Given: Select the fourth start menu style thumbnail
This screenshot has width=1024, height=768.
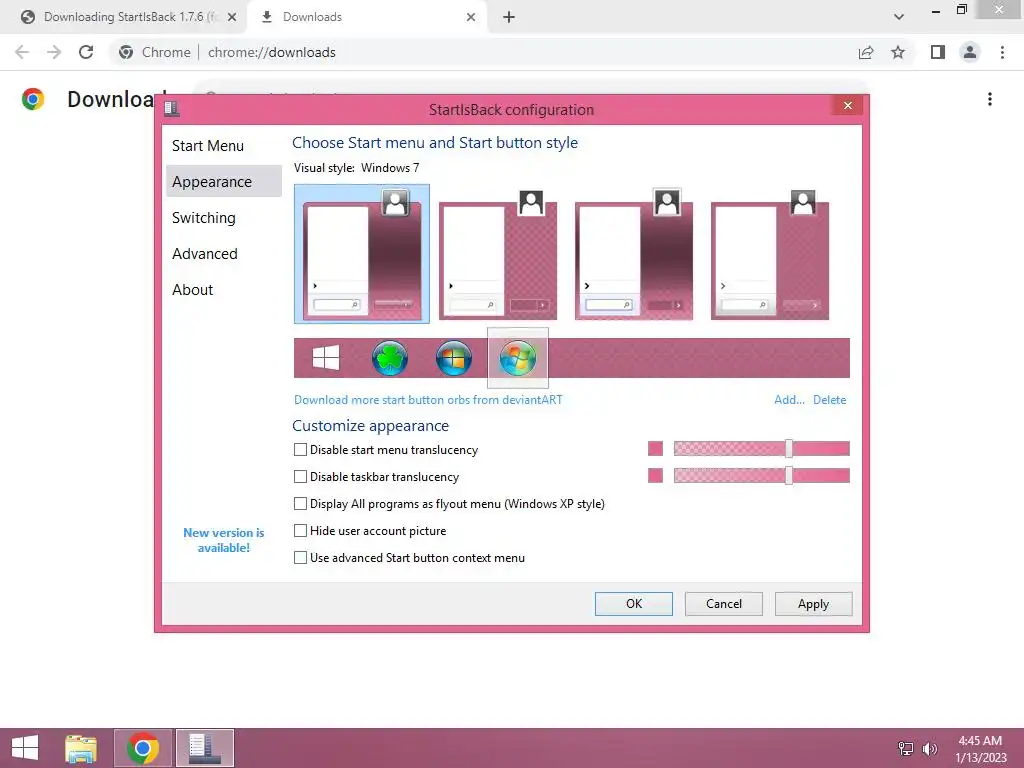Looking at the screenshot, I should 769,254.
